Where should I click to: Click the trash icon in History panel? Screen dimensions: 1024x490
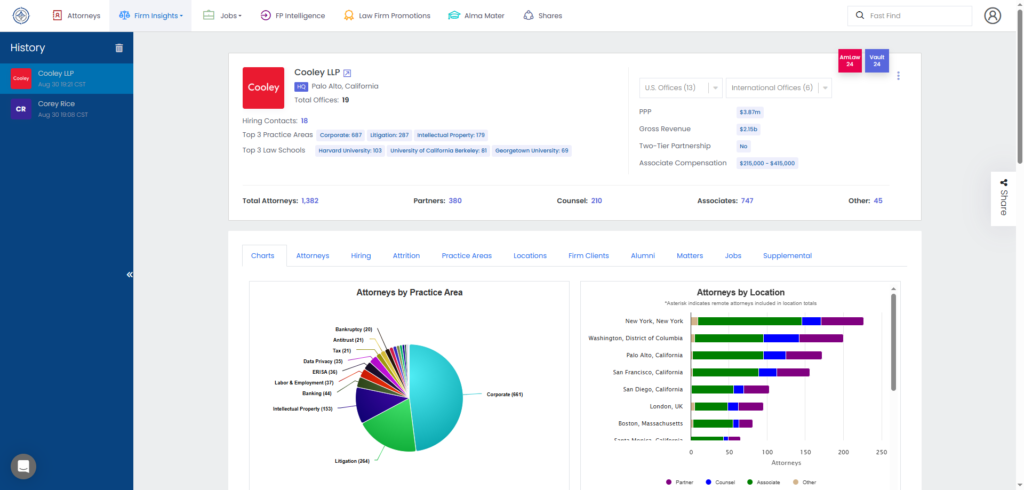point(119,48)
